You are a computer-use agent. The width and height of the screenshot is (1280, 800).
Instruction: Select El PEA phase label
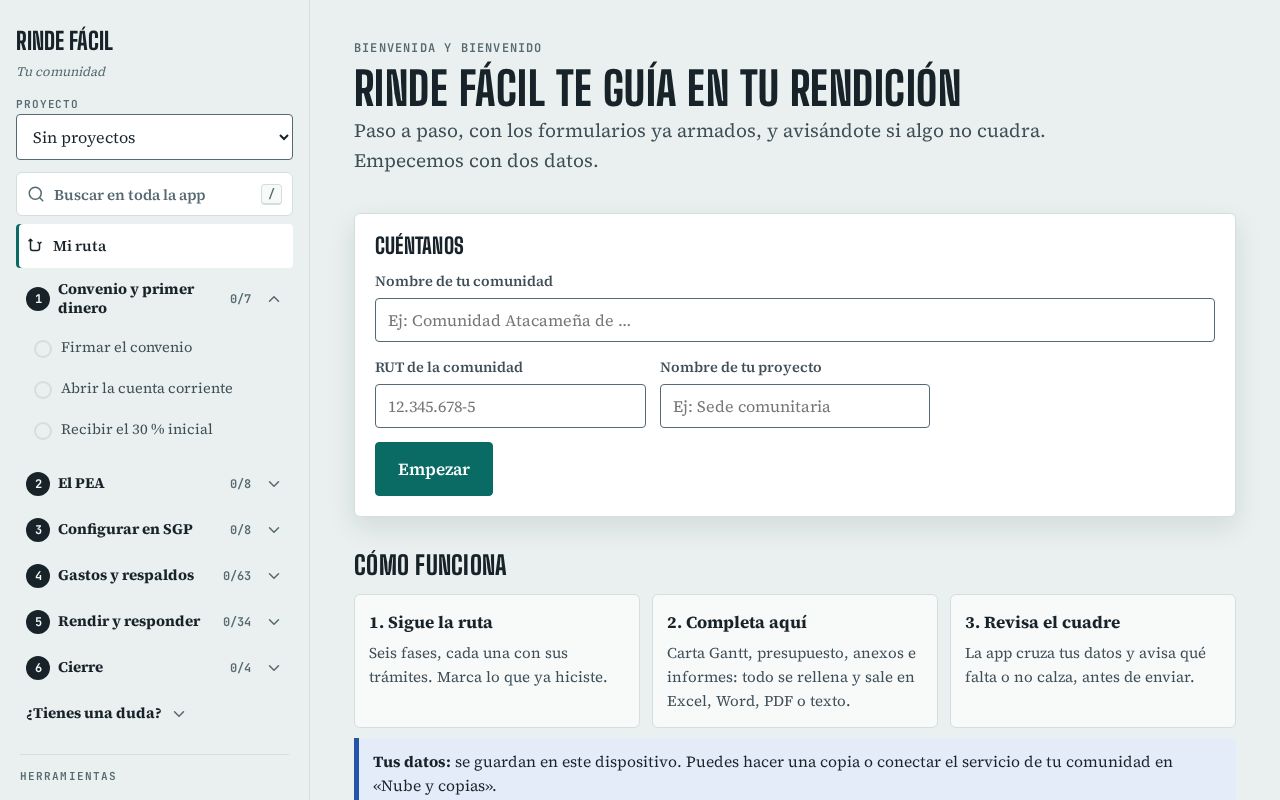click(81, 483)
